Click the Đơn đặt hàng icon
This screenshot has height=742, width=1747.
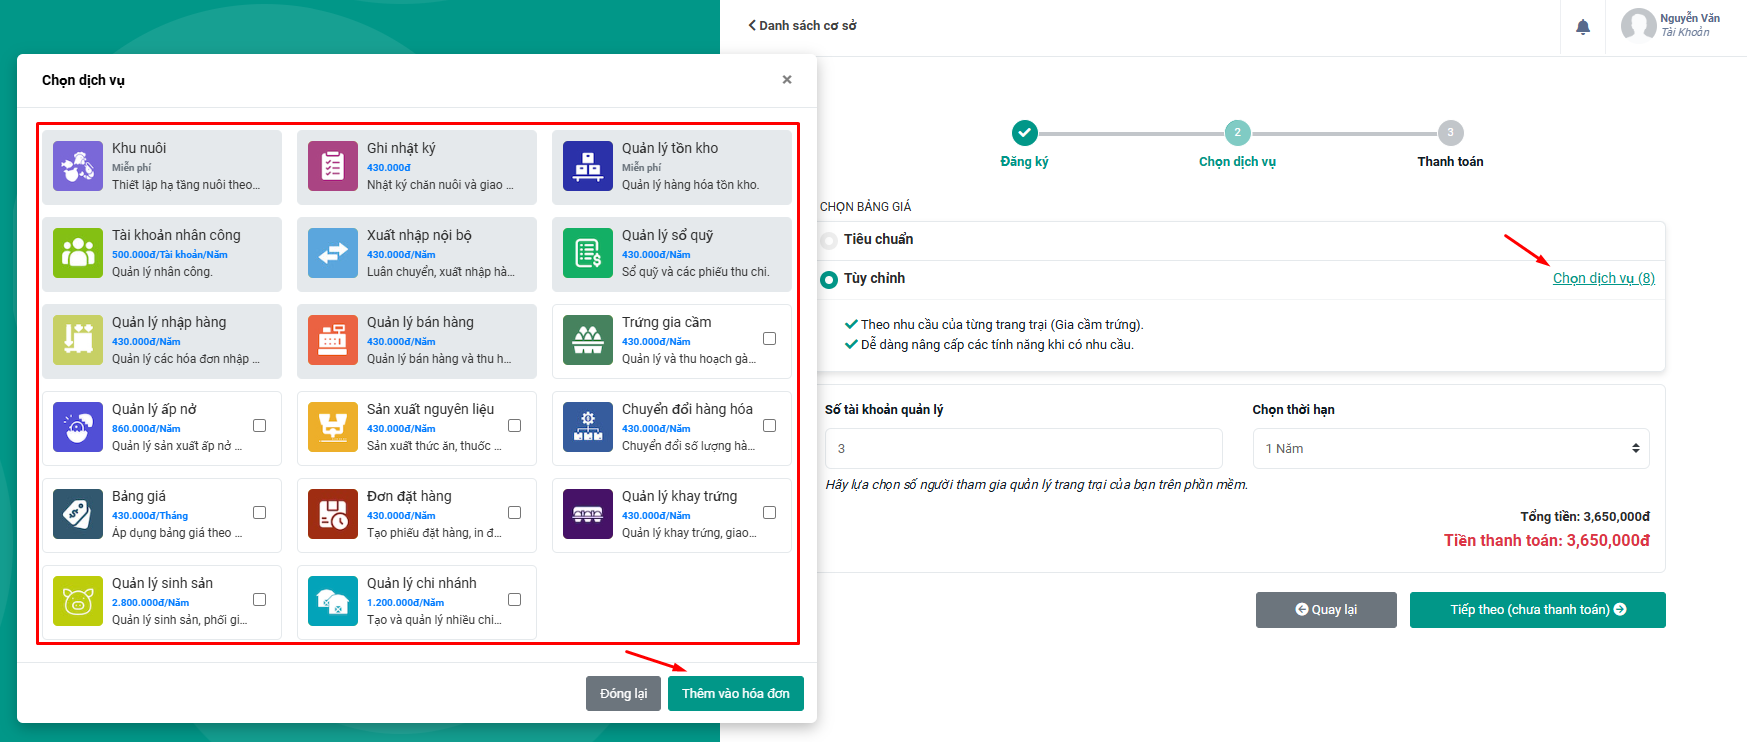coord(333,514)
